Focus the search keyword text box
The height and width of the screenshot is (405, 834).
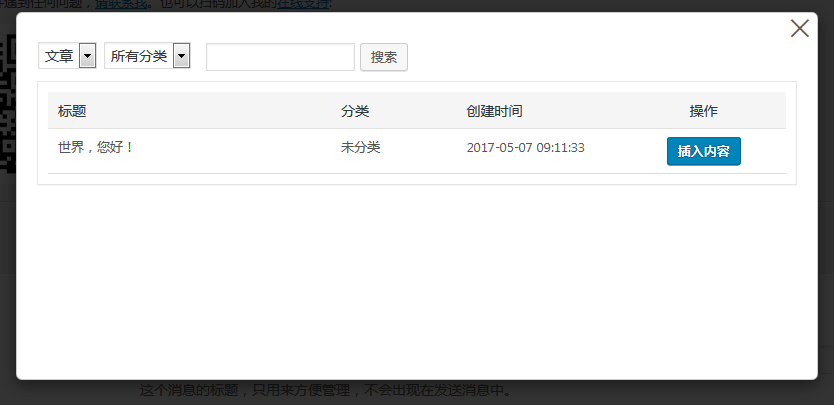click(280, 57)
